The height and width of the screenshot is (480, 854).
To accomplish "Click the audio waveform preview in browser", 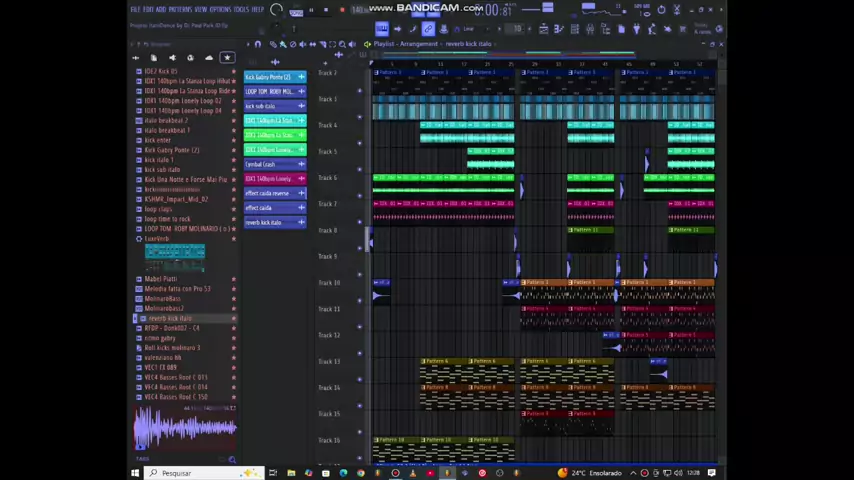I will click(x=185, y=428).
